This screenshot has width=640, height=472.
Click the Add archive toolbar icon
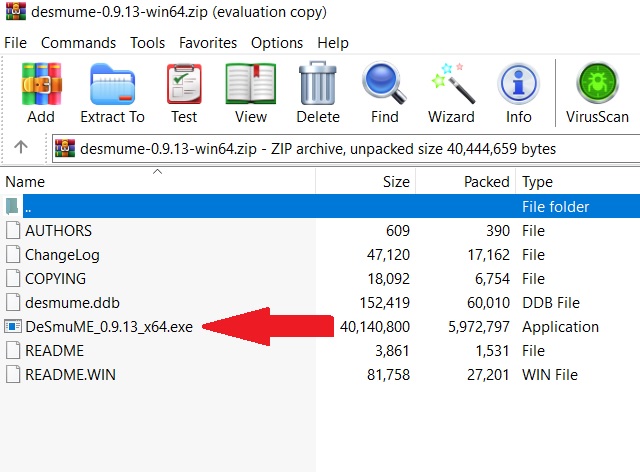41,92
